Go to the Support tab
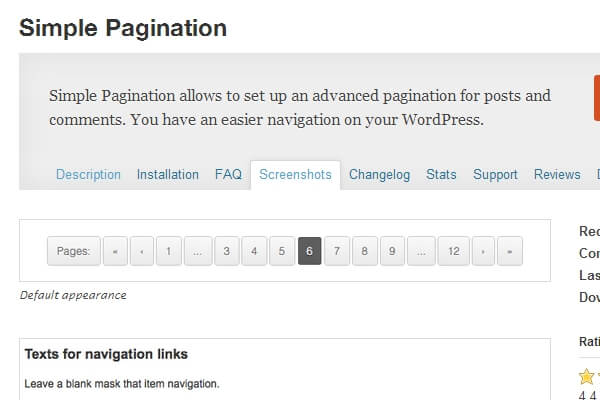This screenshot has height=400, width=600. click(x=495, y=174)
